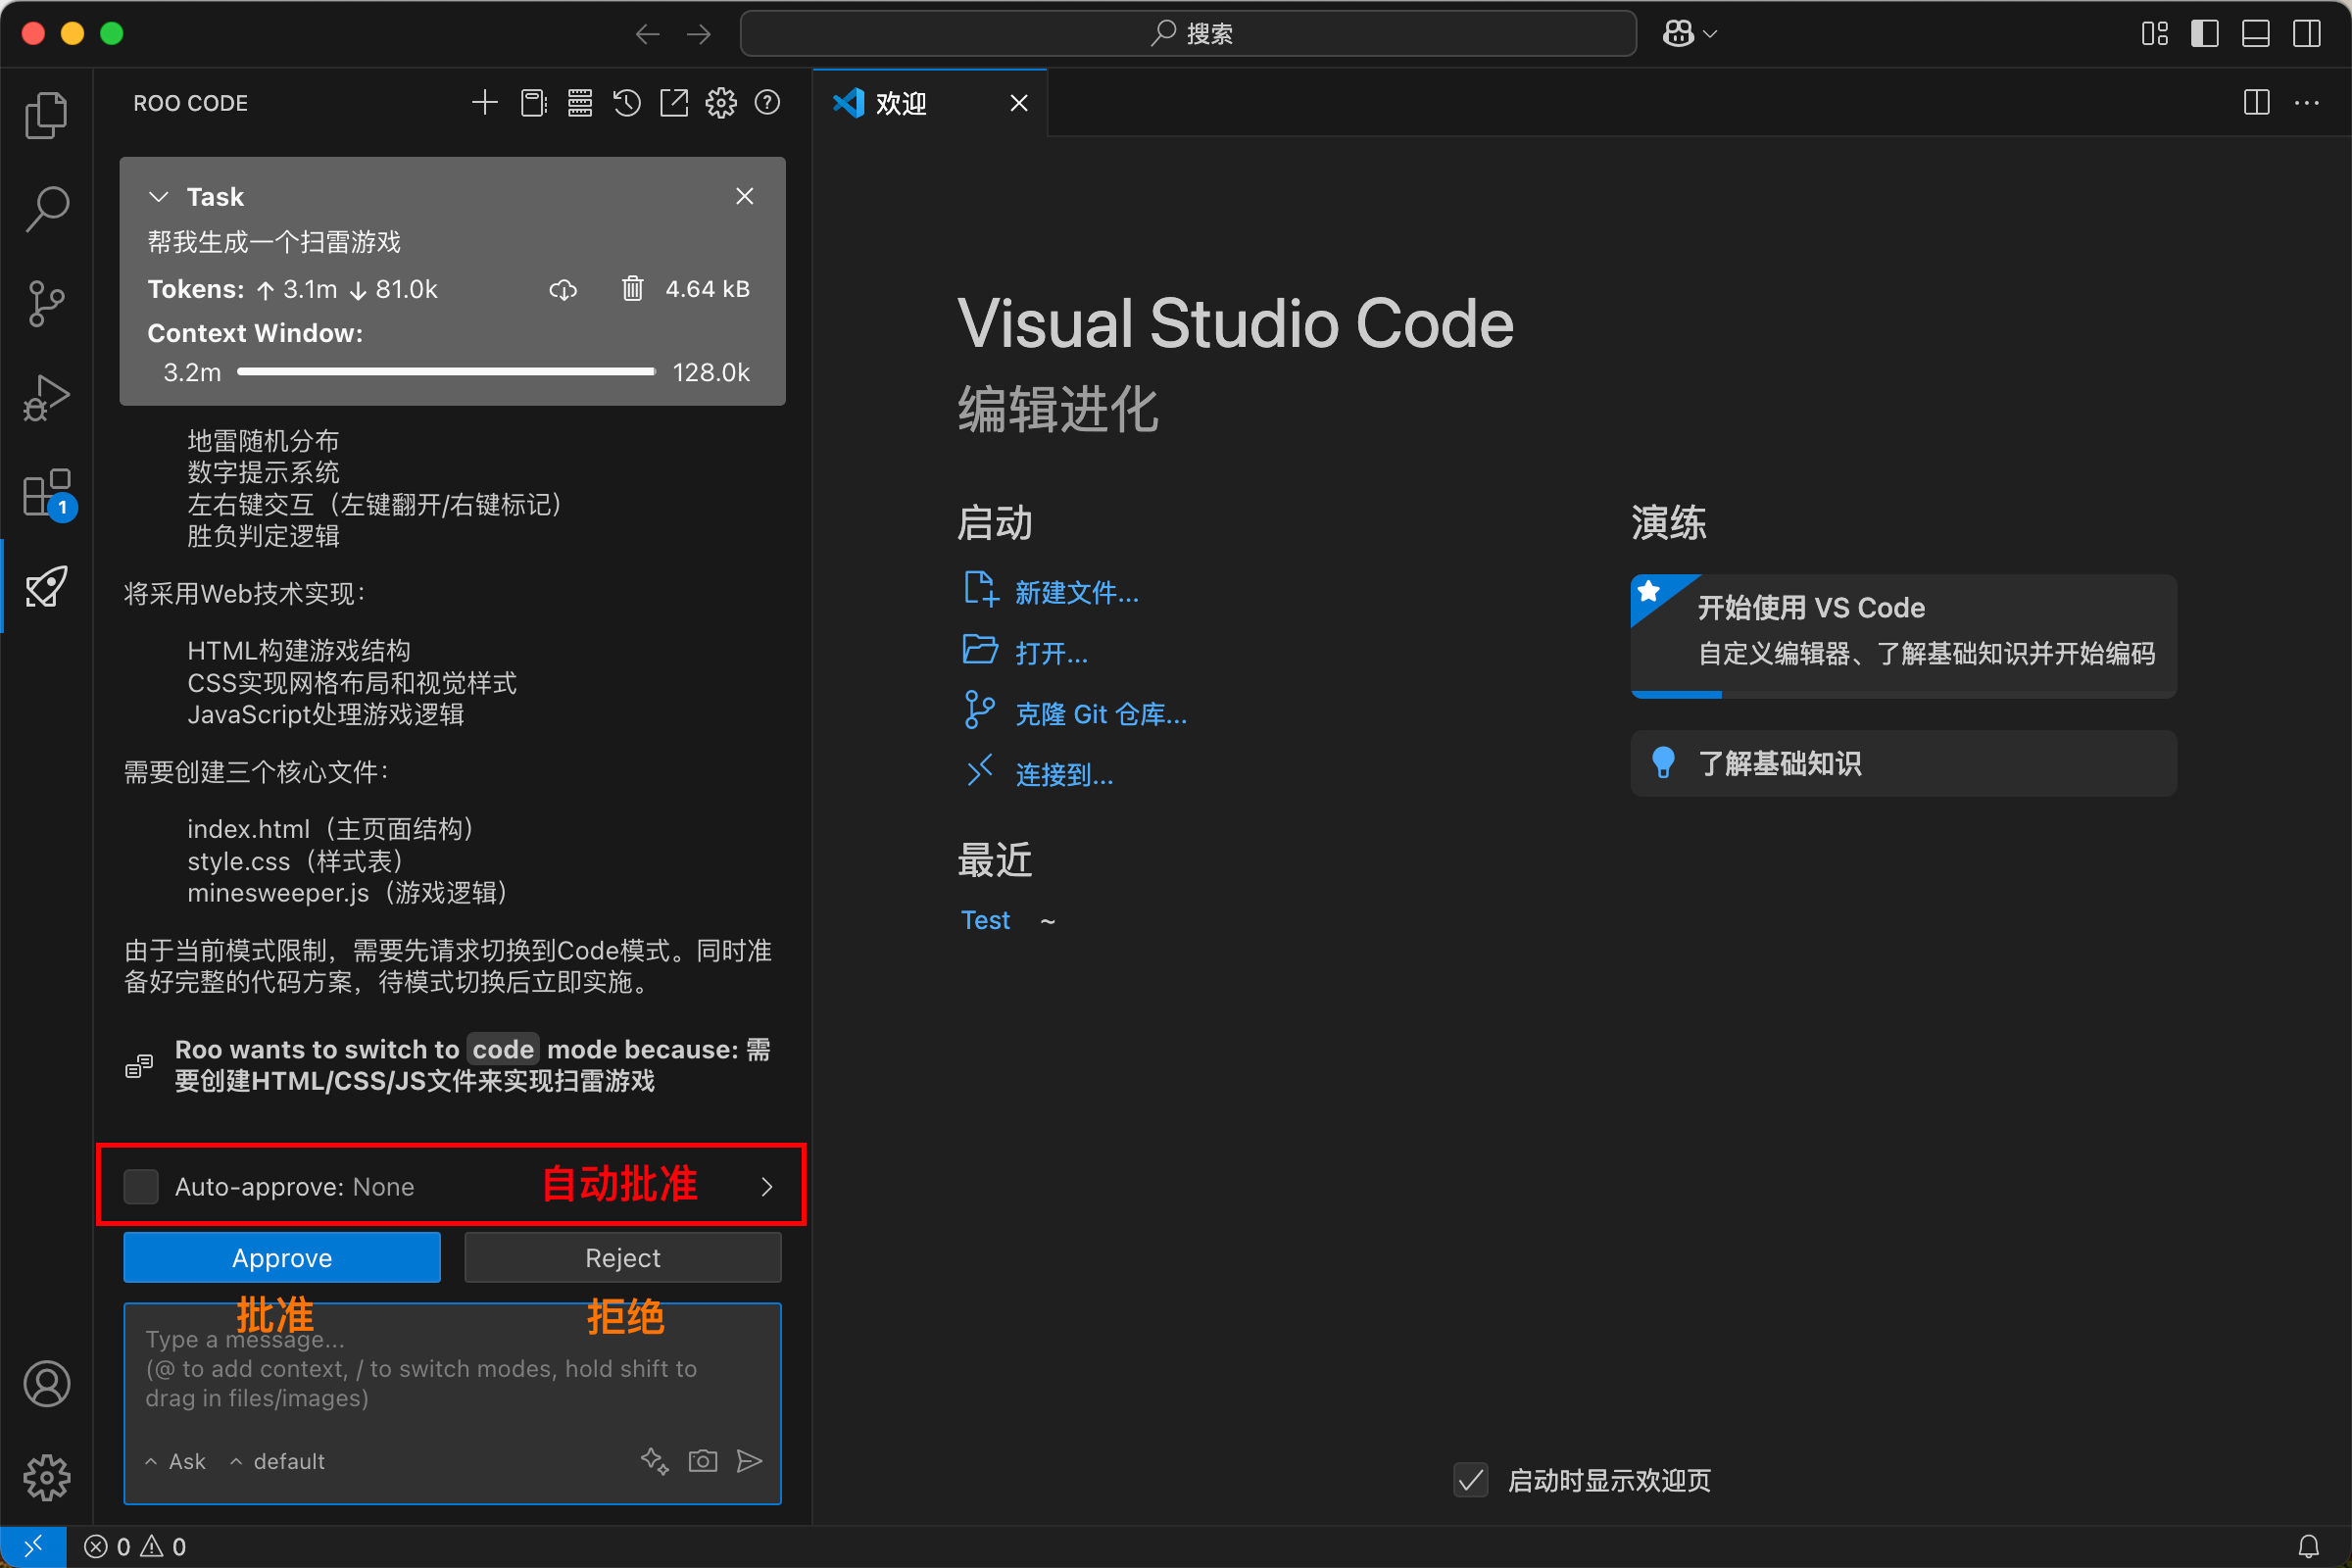Click the text 帮我生成一个扫雷游戏
The image size is (2352, 1568).
click(x=274, y=242)
